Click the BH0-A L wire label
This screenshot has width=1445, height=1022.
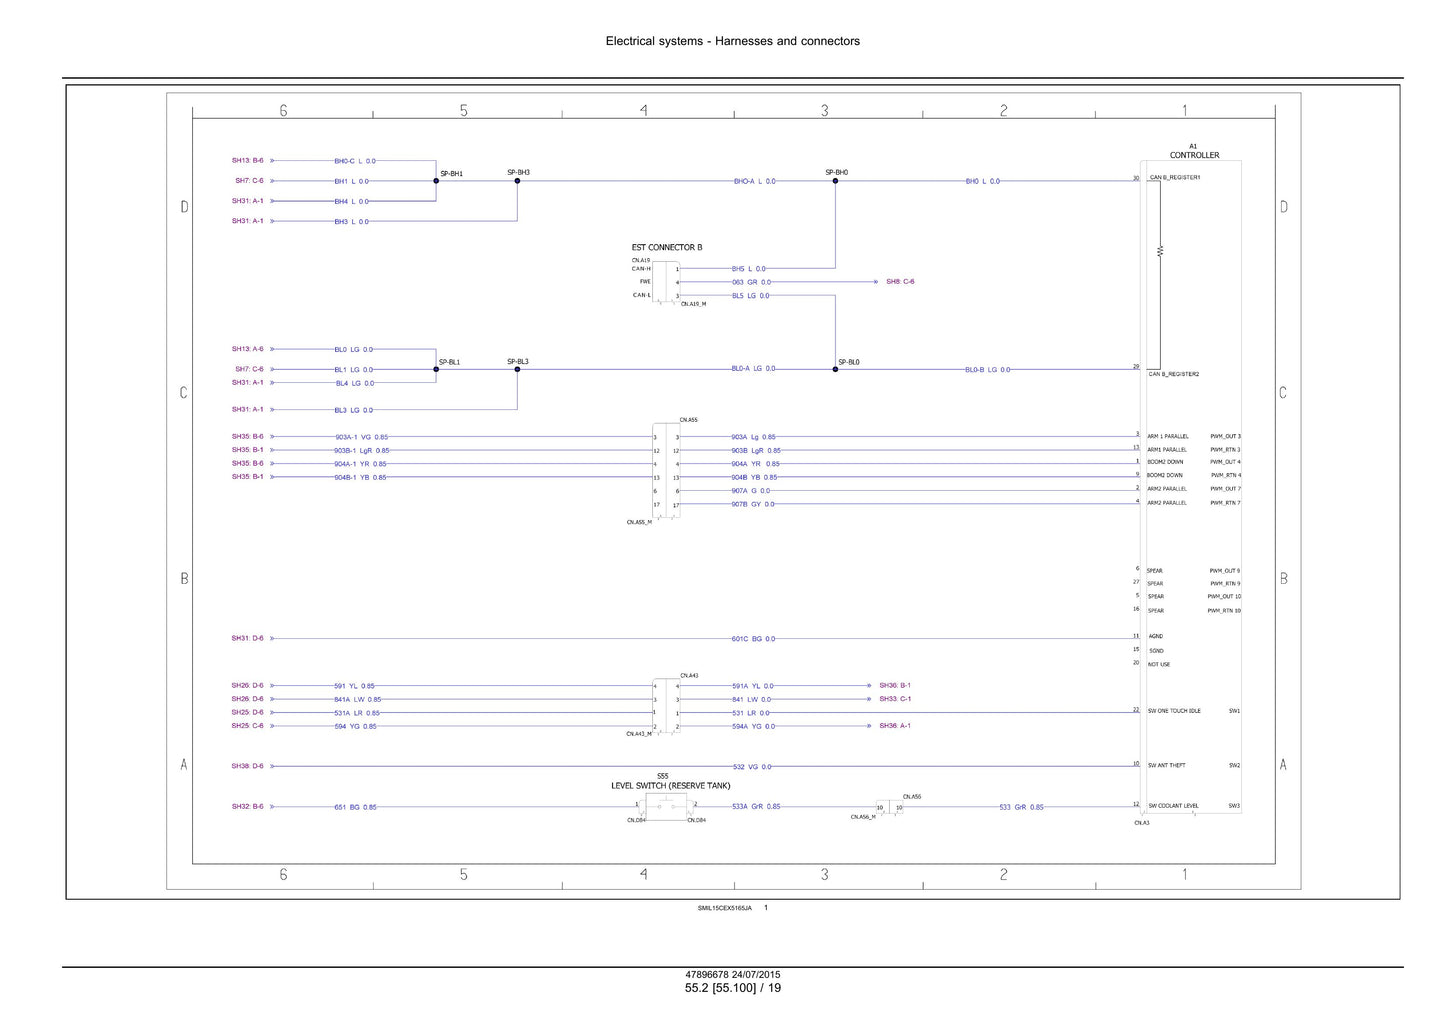[x=755, y=182]
